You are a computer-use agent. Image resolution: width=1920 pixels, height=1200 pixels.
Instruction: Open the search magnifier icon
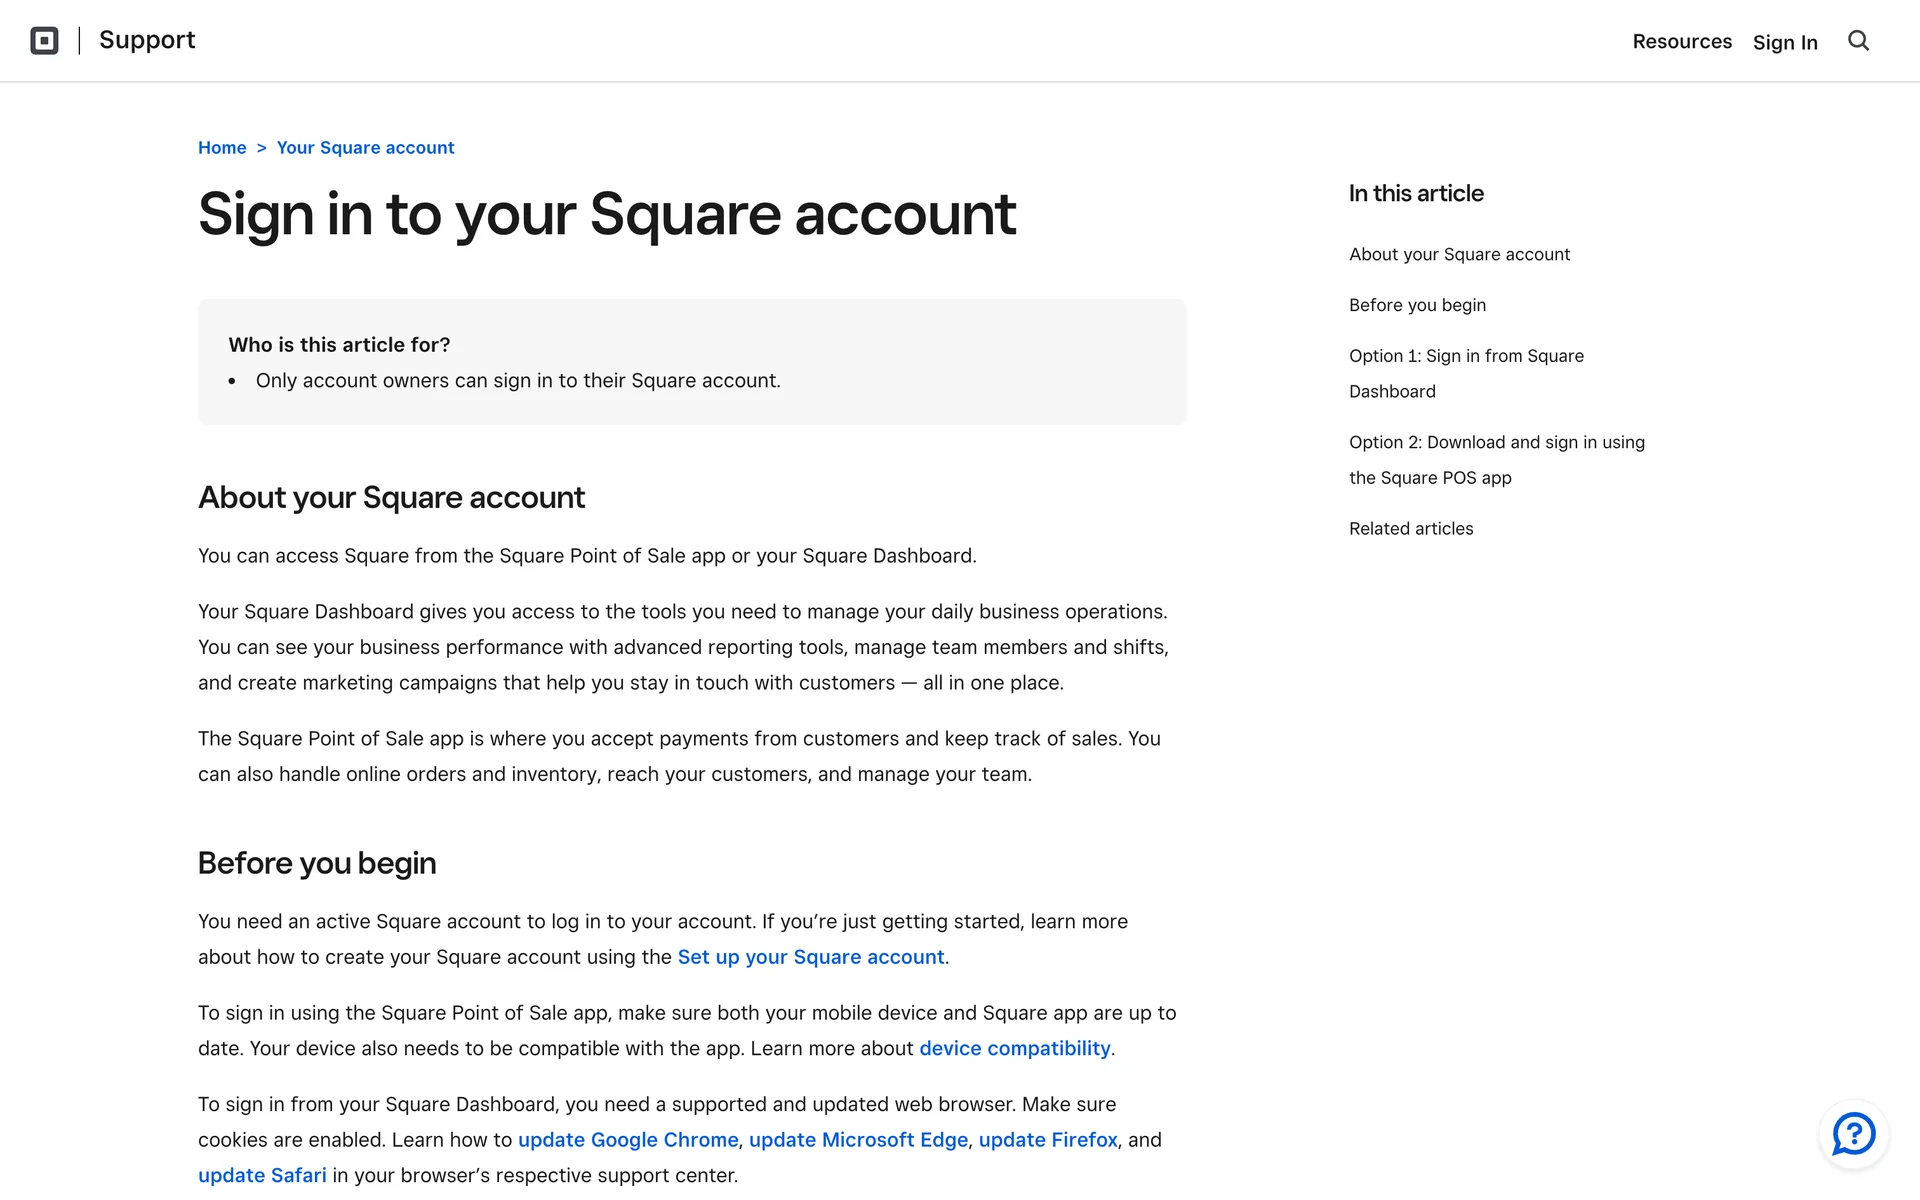1858,41
